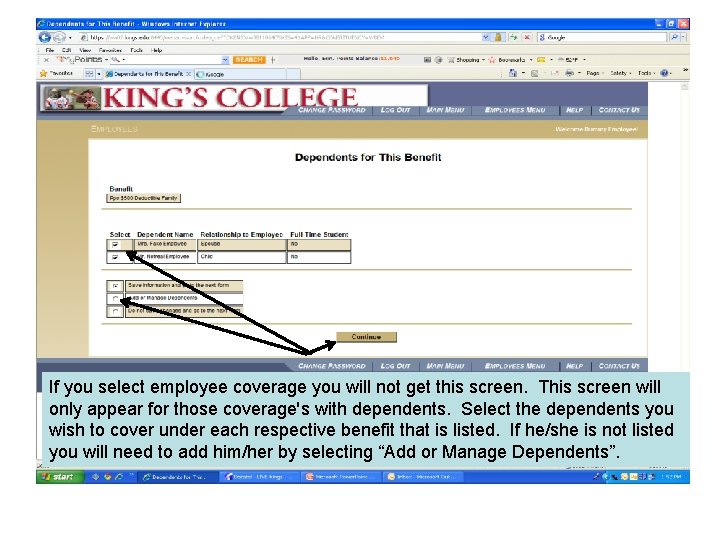Viewport: 720px width, 540px height.
Task: Select Save information and go to next form
Action: tap(115, 286)
